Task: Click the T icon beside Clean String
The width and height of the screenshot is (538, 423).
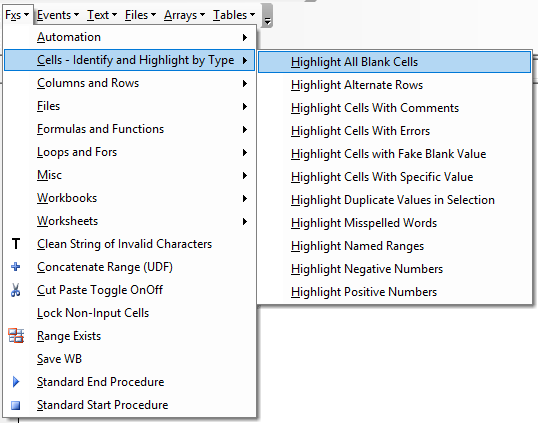Action: [x=16, y=244]
